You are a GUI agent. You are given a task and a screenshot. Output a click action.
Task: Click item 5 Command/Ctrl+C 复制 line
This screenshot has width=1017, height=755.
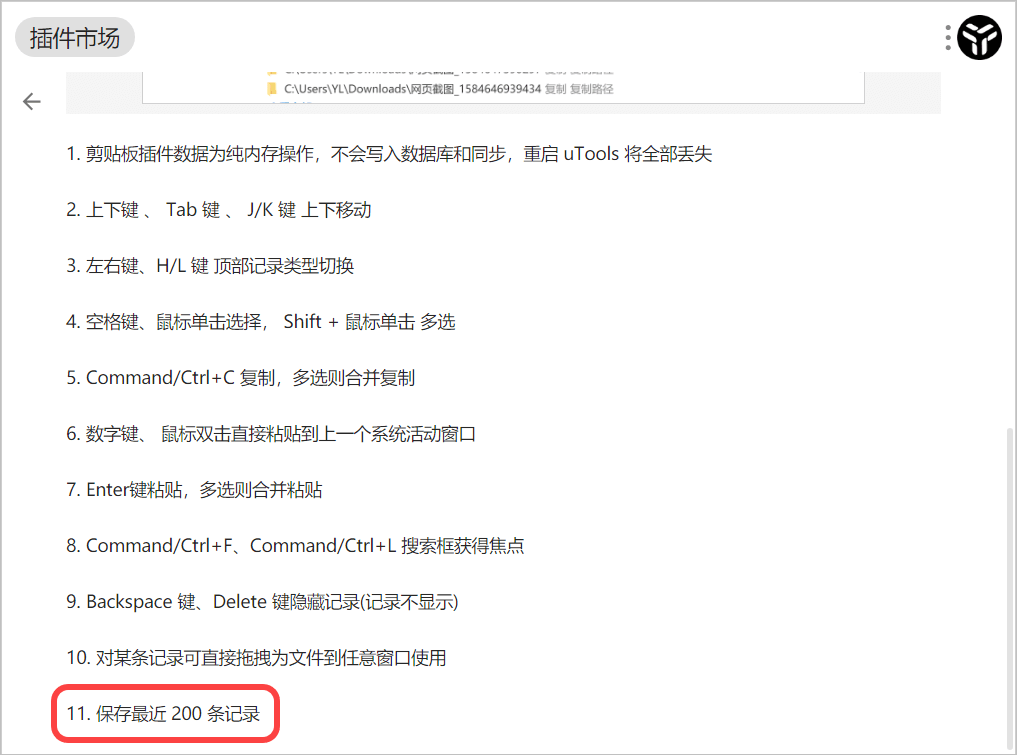[241, 378]
